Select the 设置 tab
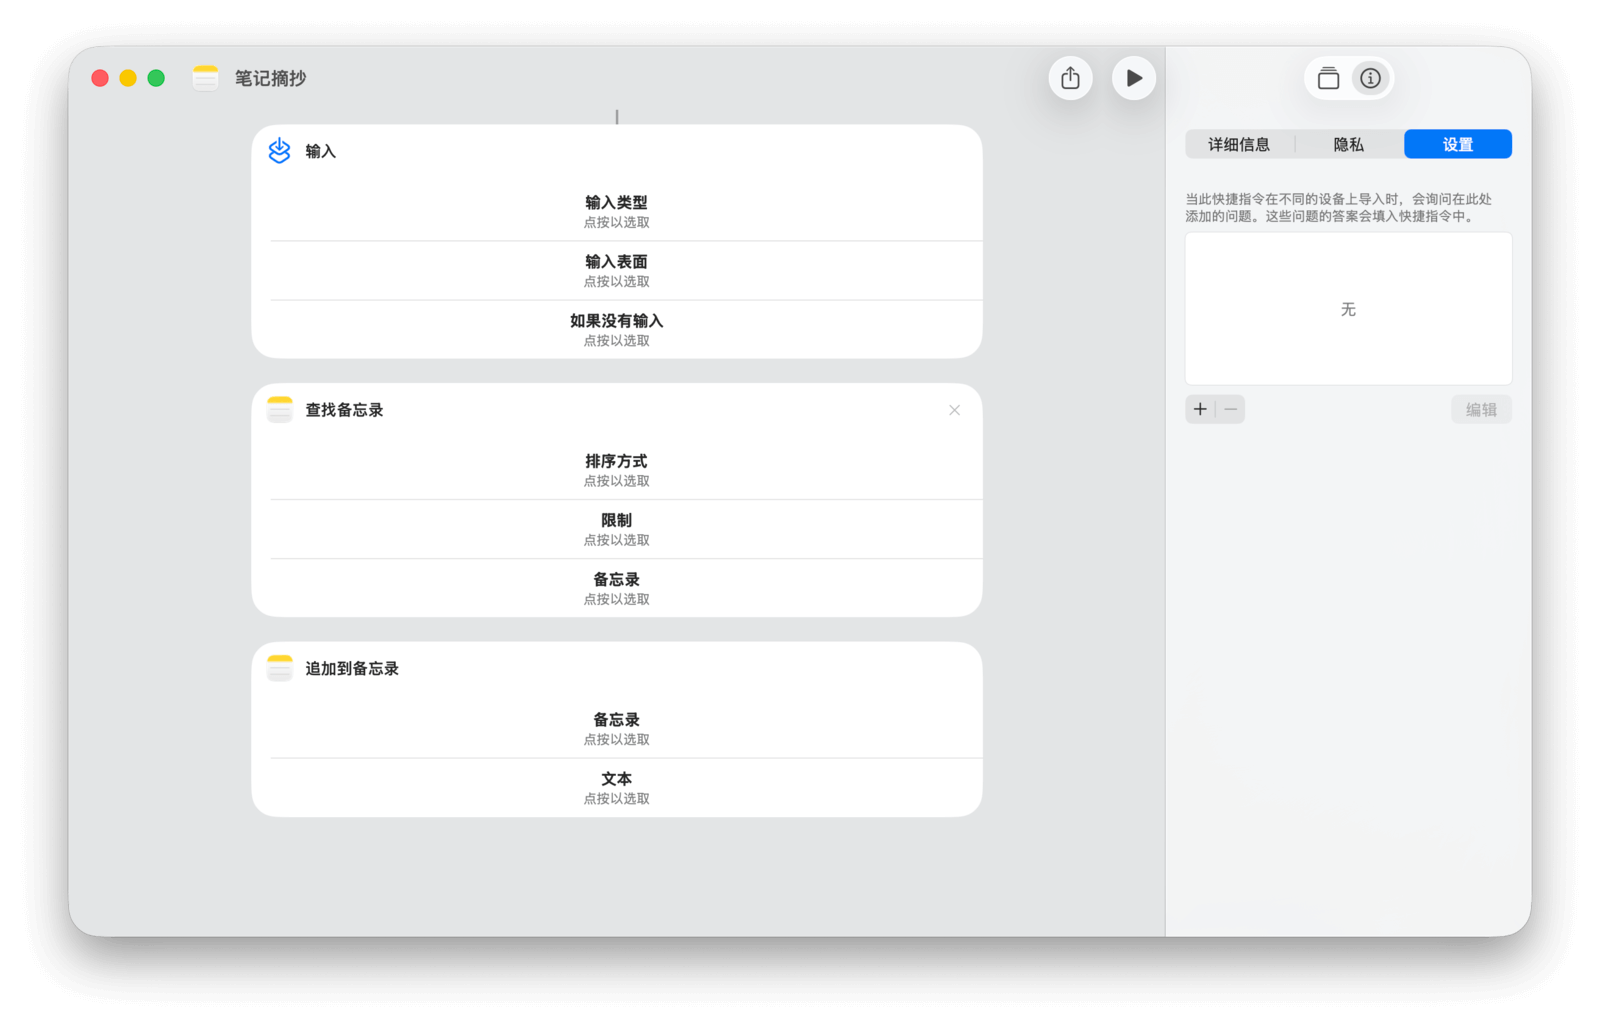 (x=1457, y=144)
